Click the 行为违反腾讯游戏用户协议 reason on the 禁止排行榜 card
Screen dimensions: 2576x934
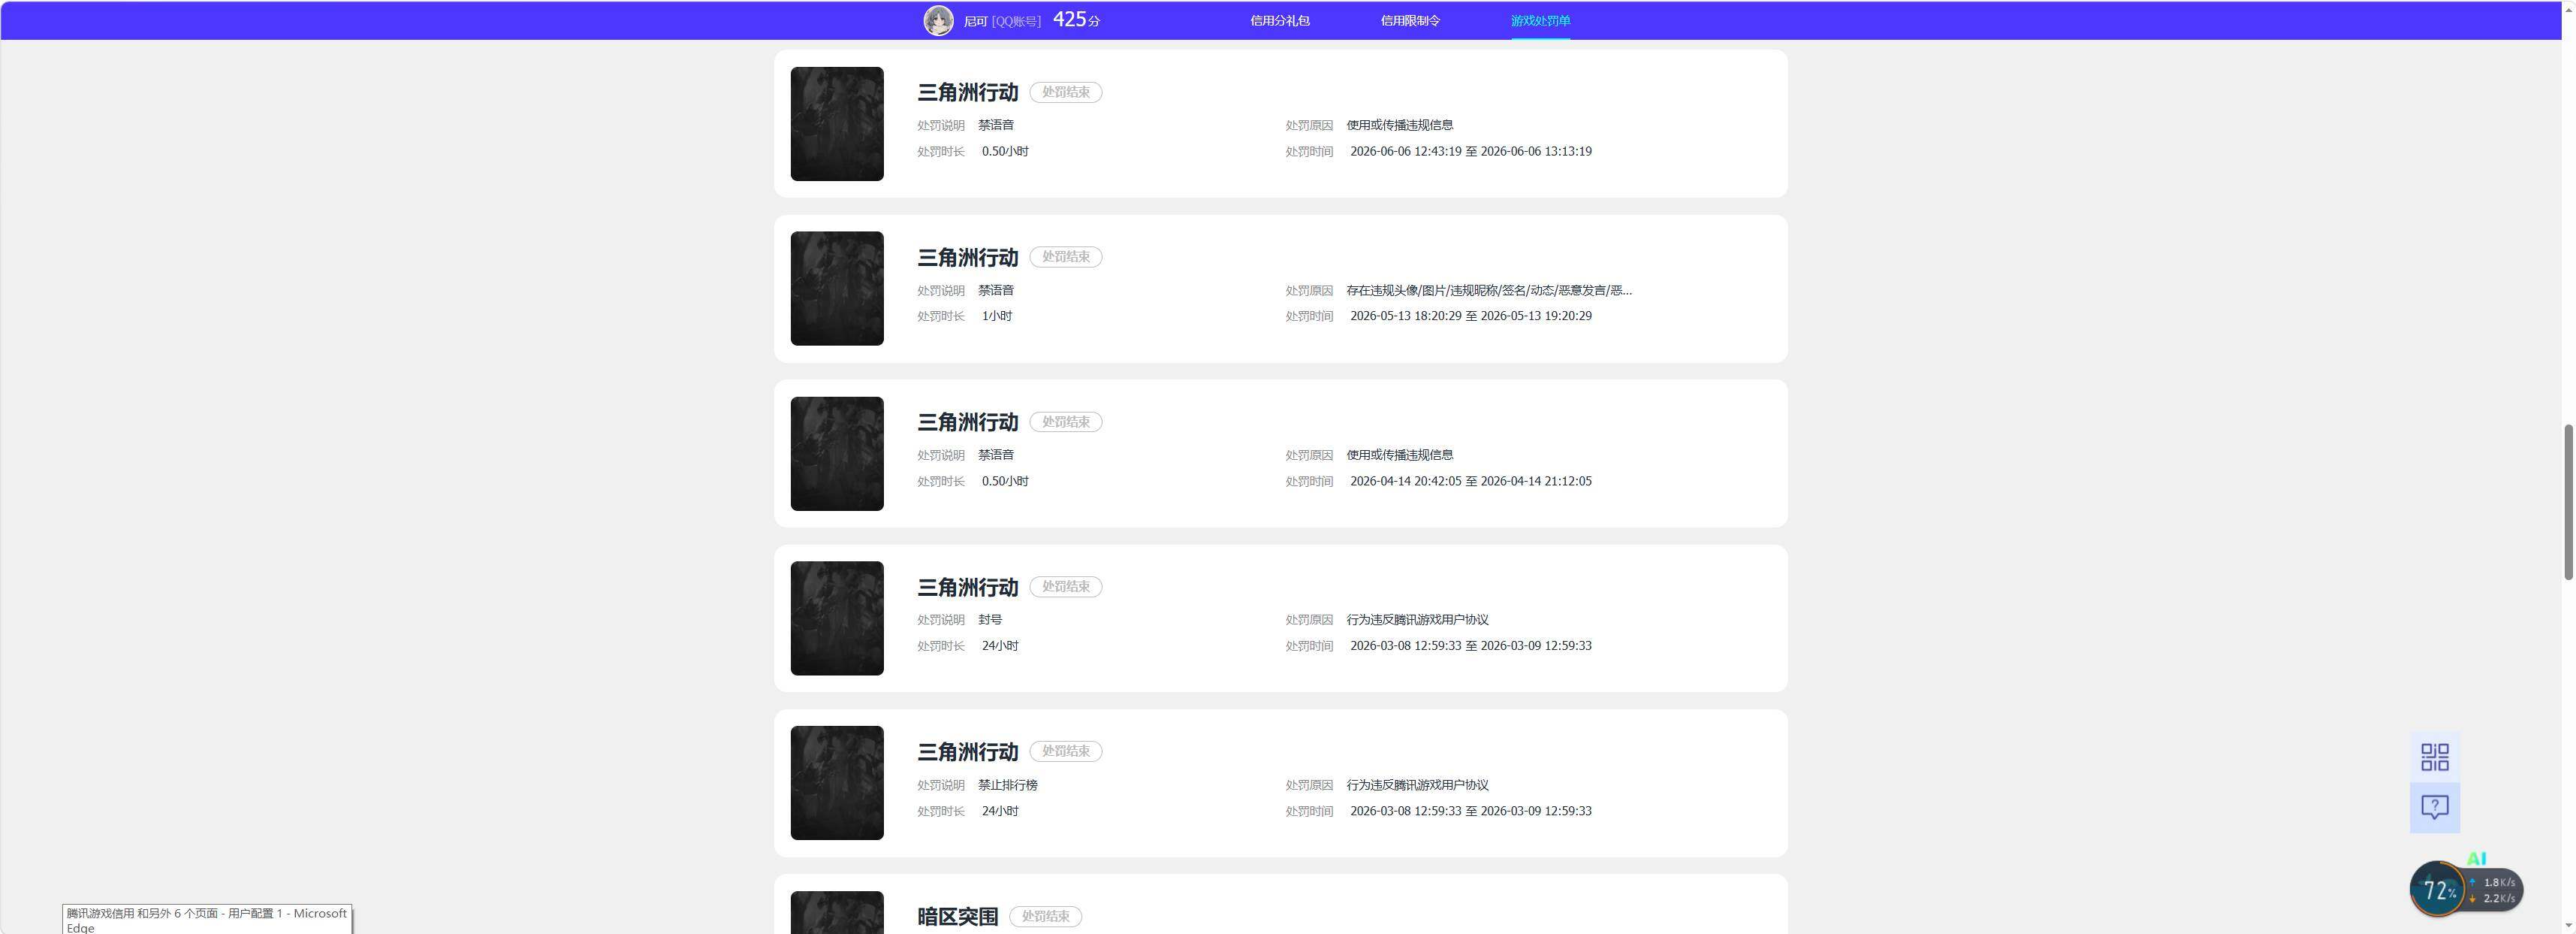[1417, 785]
